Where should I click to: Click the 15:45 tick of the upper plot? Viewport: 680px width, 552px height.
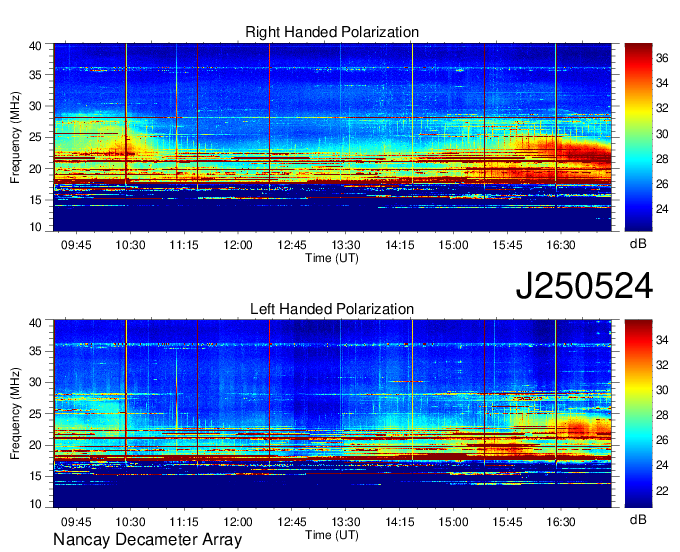[x=507, y=245]
